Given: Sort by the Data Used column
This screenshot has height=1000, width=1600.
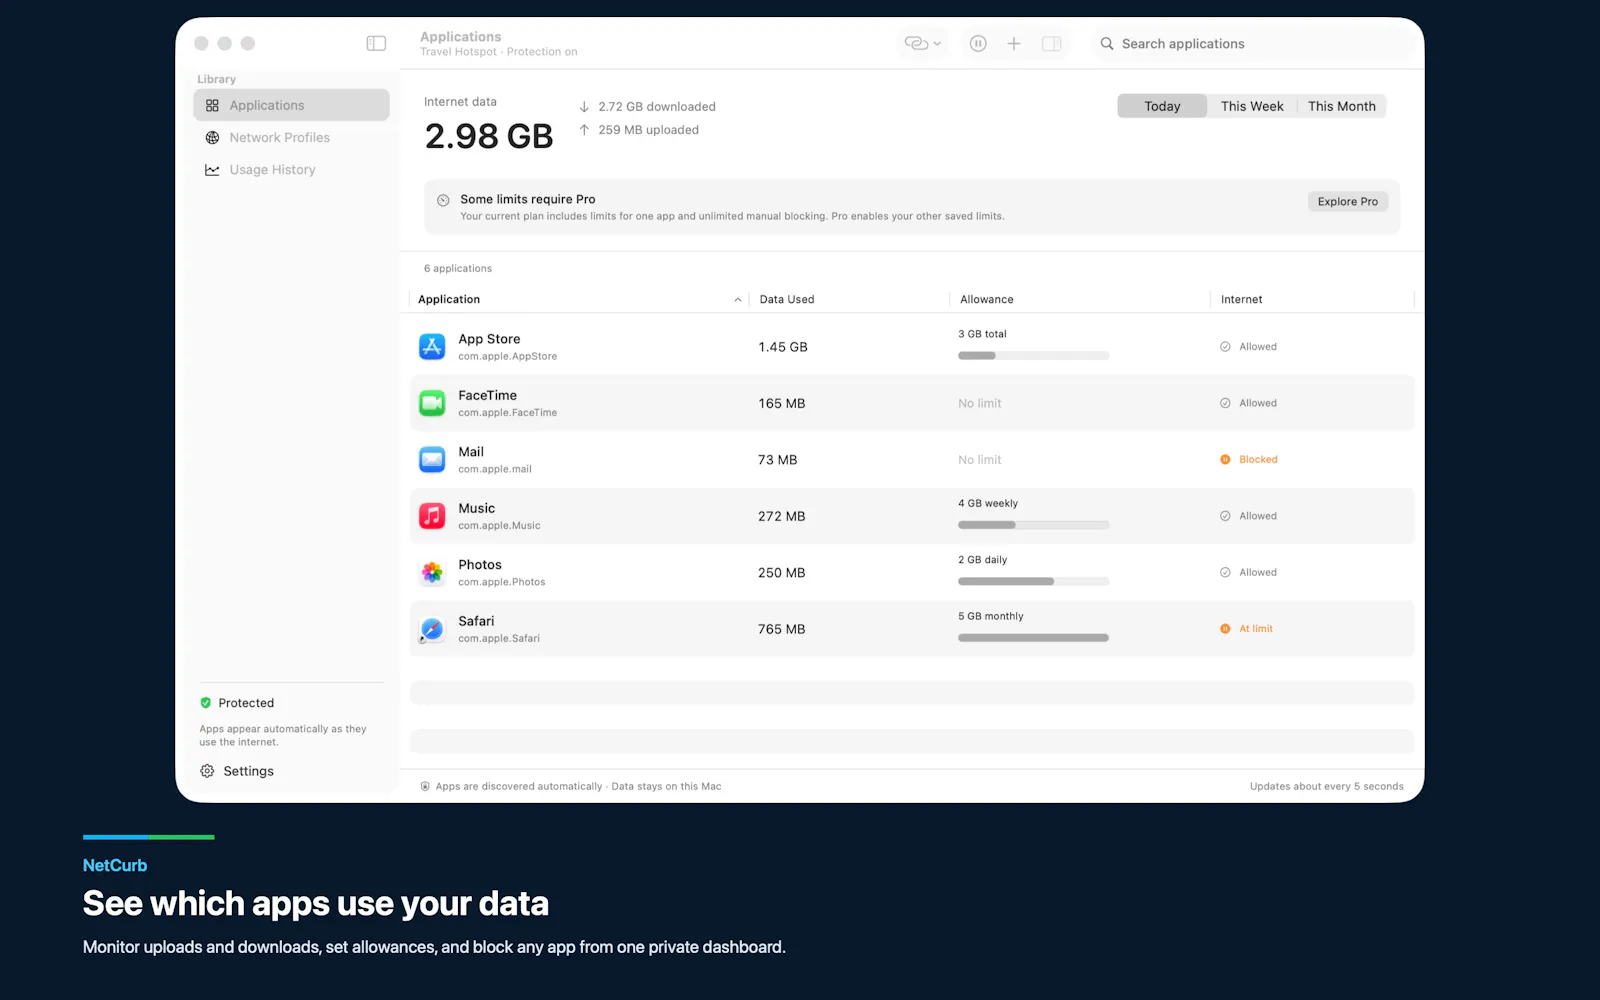Looking at the screenshot, I should point(849,299).
